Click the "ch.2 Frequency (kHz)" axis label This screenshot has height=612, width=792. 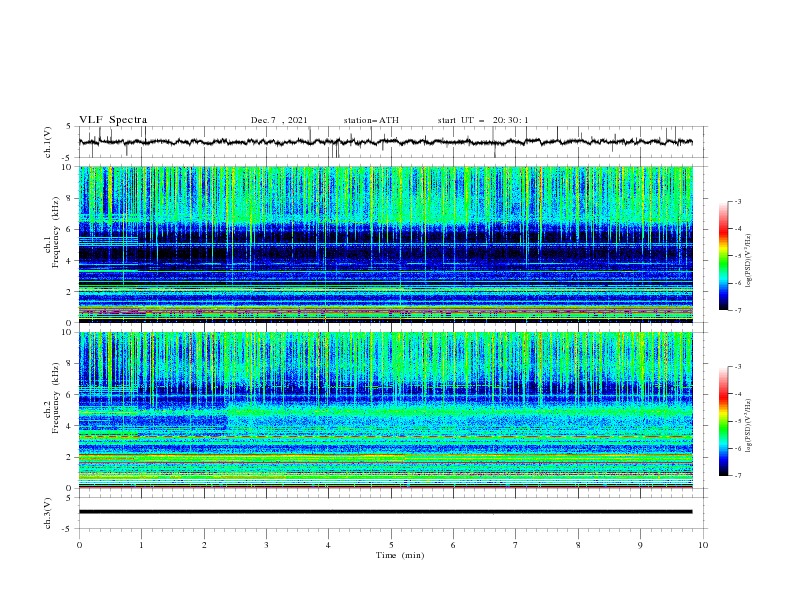click(52, 410)
